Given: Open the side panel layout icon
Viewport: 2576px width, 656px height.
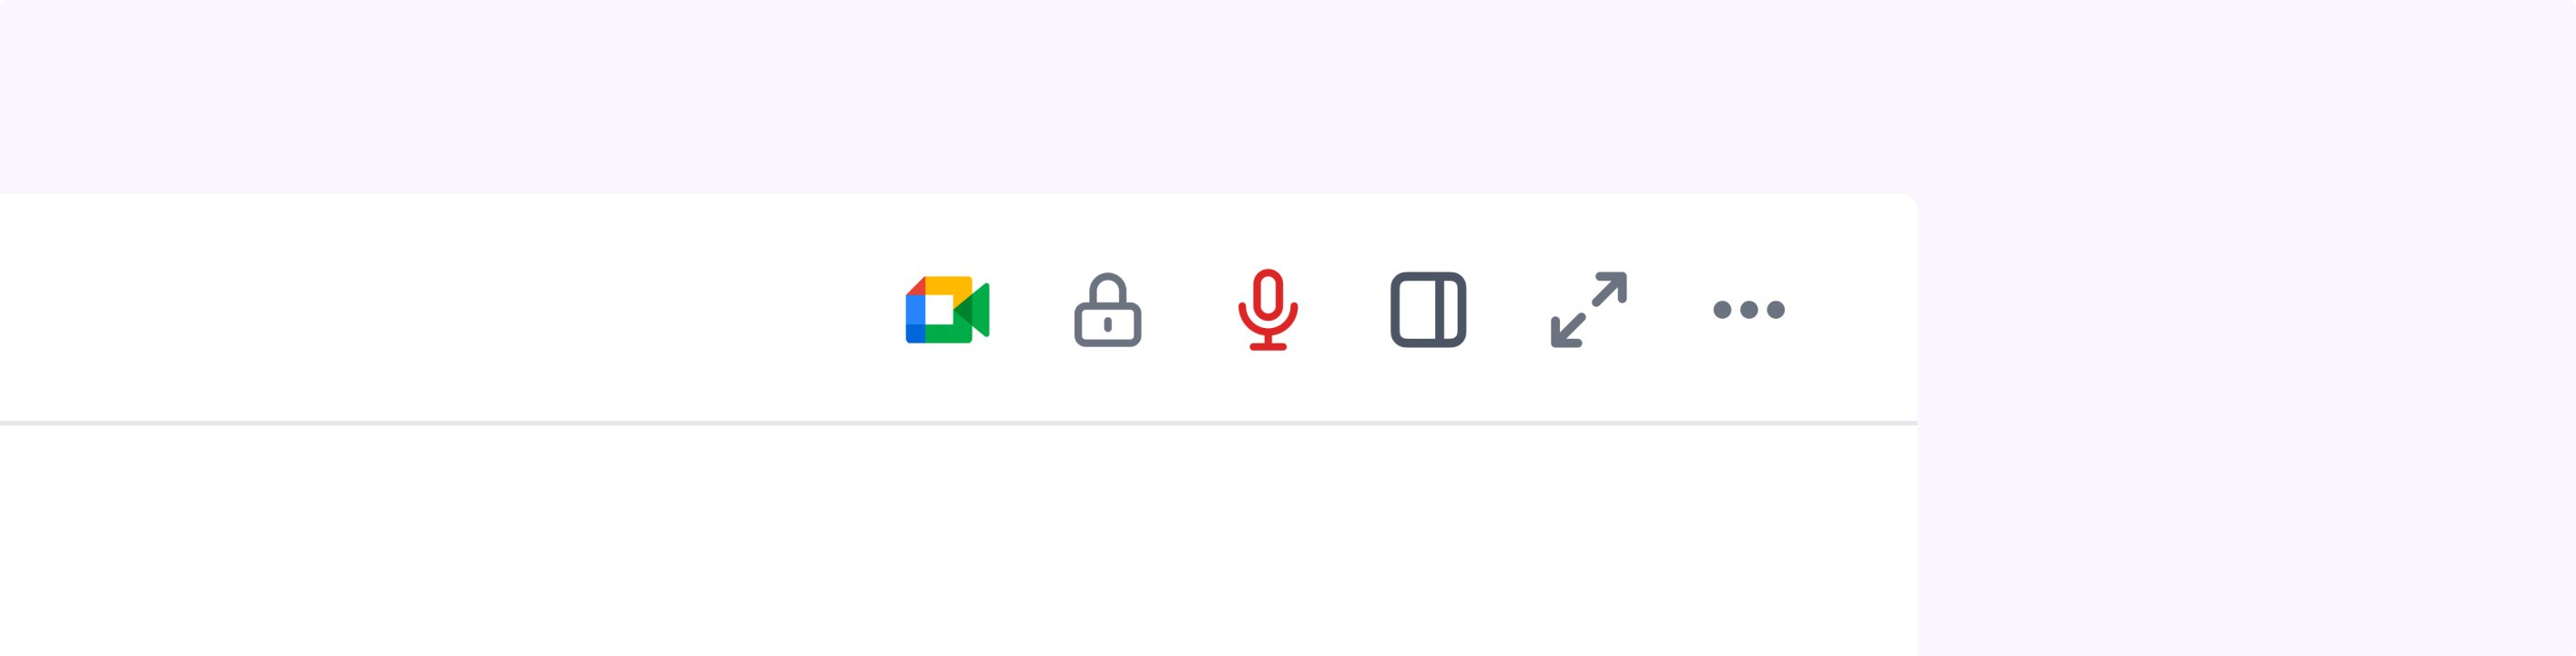Looking at the screenshot, I should [1428, 310].
